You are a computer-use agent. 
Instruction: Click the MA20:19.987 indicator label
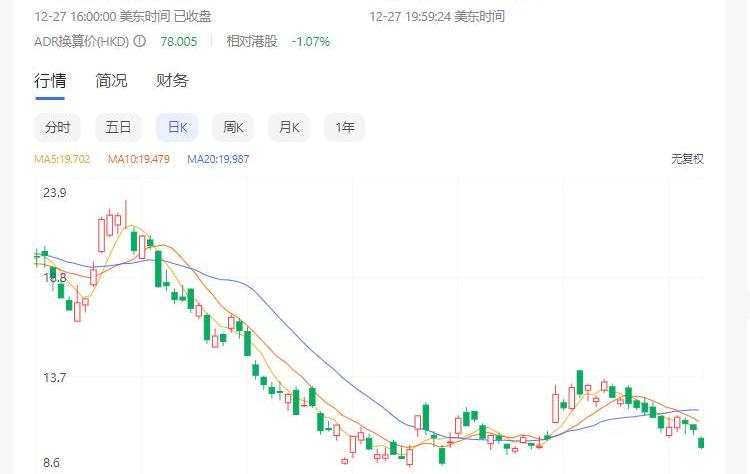tap(218, 159)
